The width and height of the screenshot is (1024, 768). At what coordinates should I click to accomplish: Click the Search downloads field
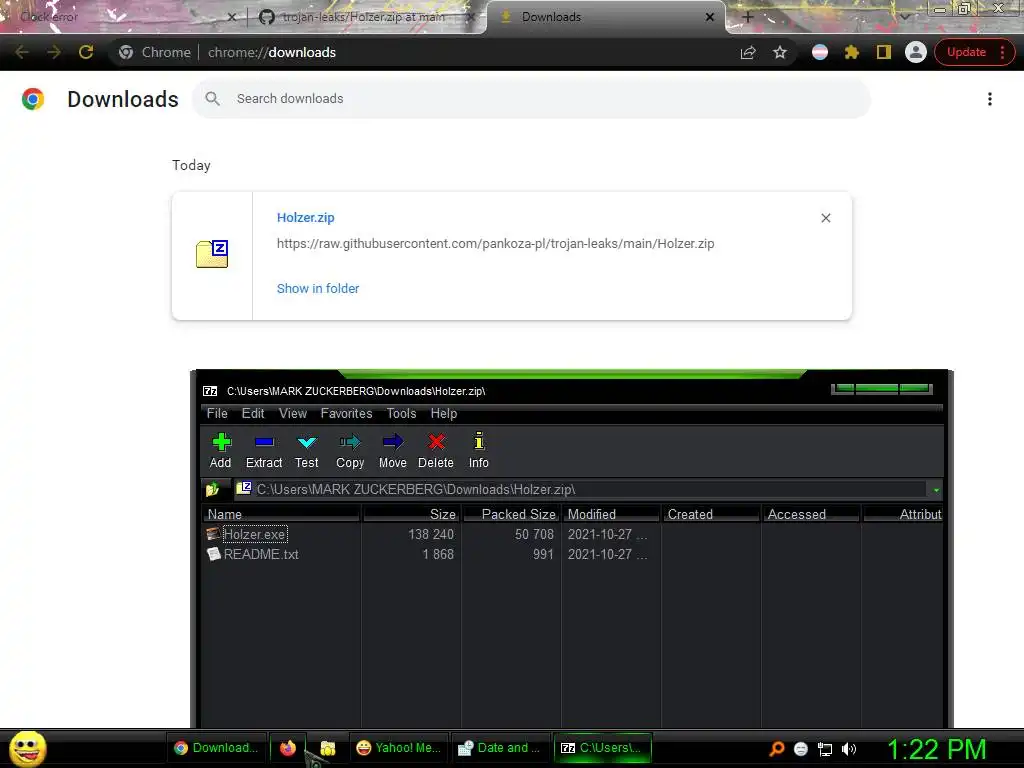[x=531, y=99]
